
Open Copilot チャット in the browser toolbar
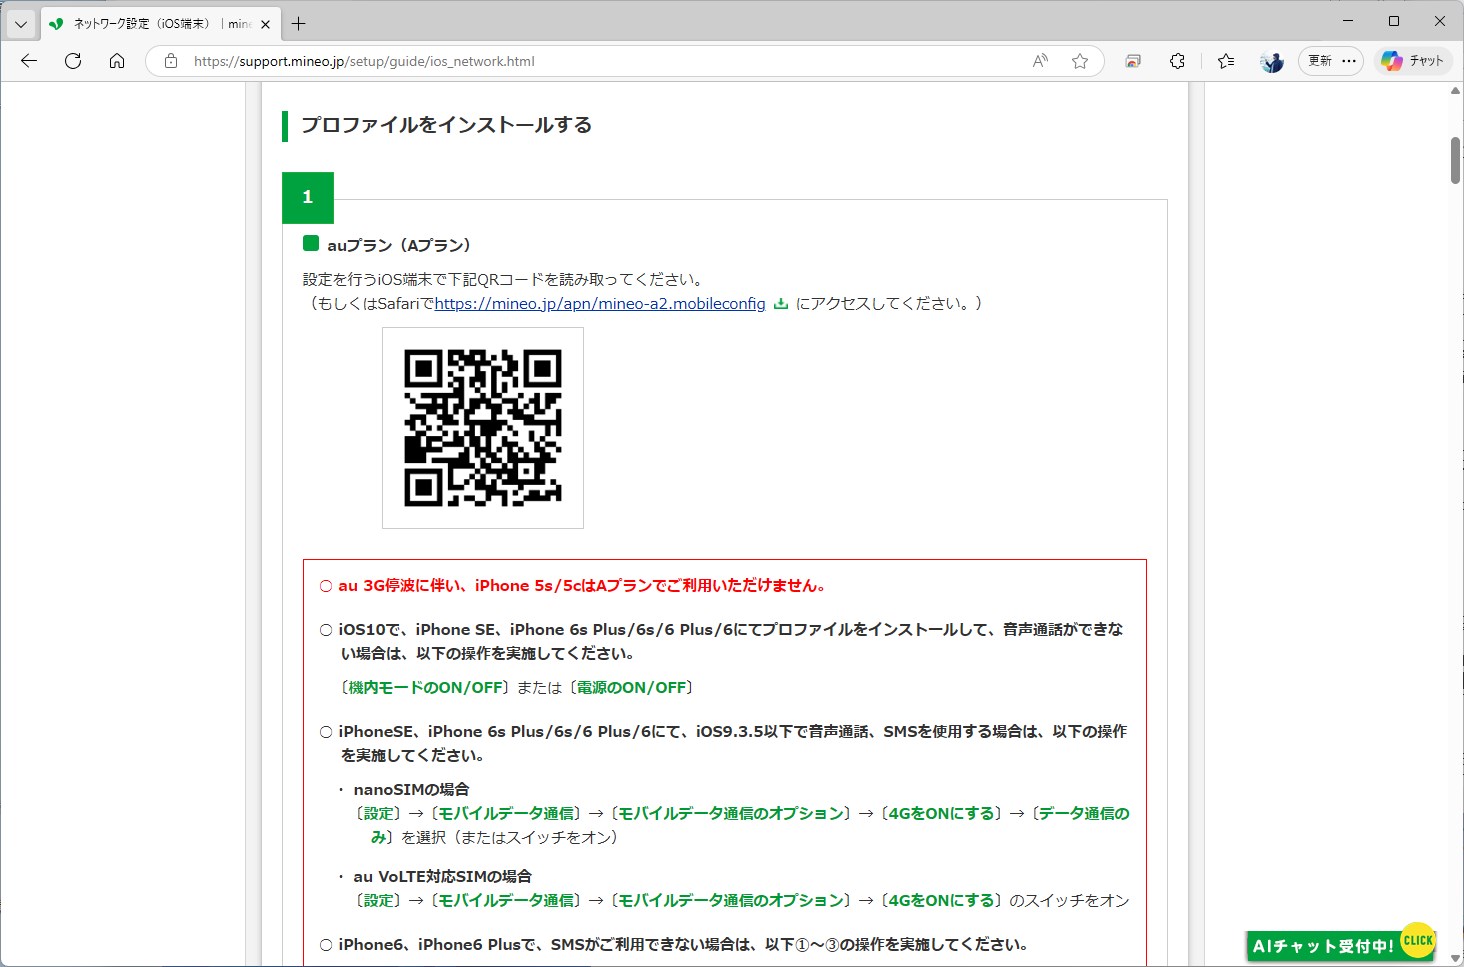click(x=1413, y=60)
